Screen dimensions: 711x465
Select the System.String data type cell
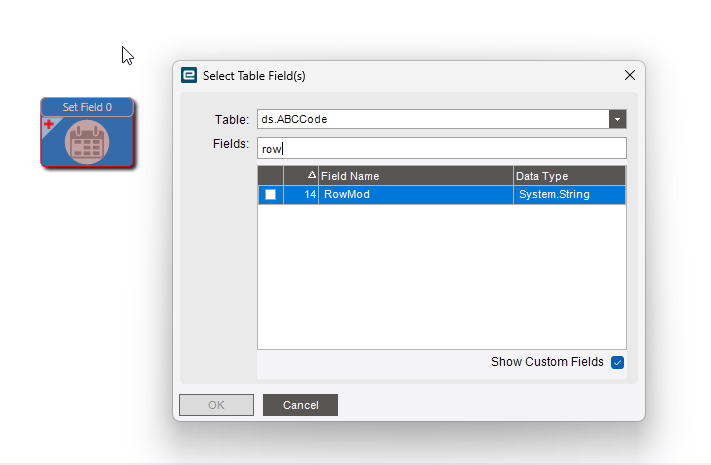pos(569,195)
